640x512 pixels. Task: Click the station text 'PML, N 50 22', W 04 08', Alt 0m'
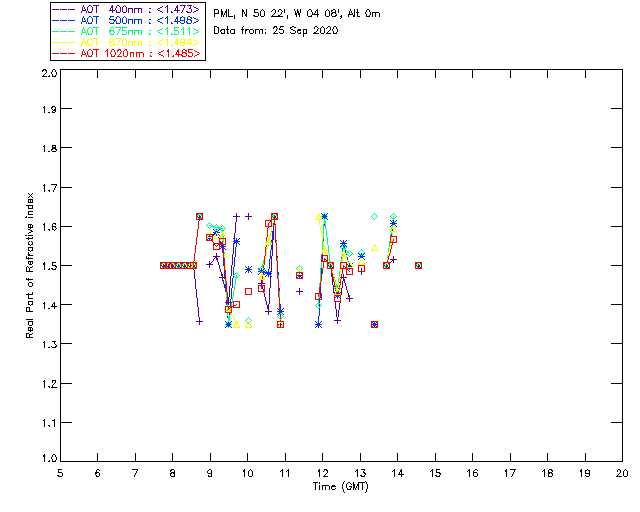click(297, 14)
